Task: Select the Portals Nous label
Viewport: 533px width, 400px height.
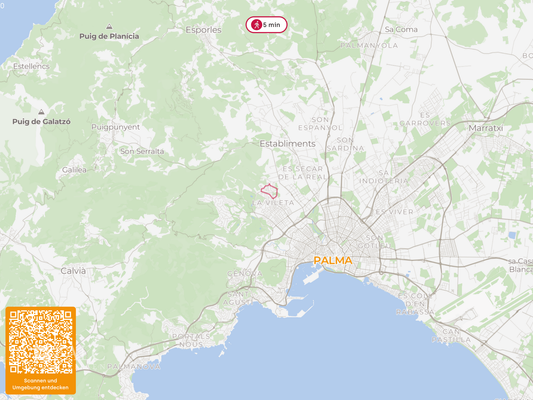Action: click(x=191, y=340)
